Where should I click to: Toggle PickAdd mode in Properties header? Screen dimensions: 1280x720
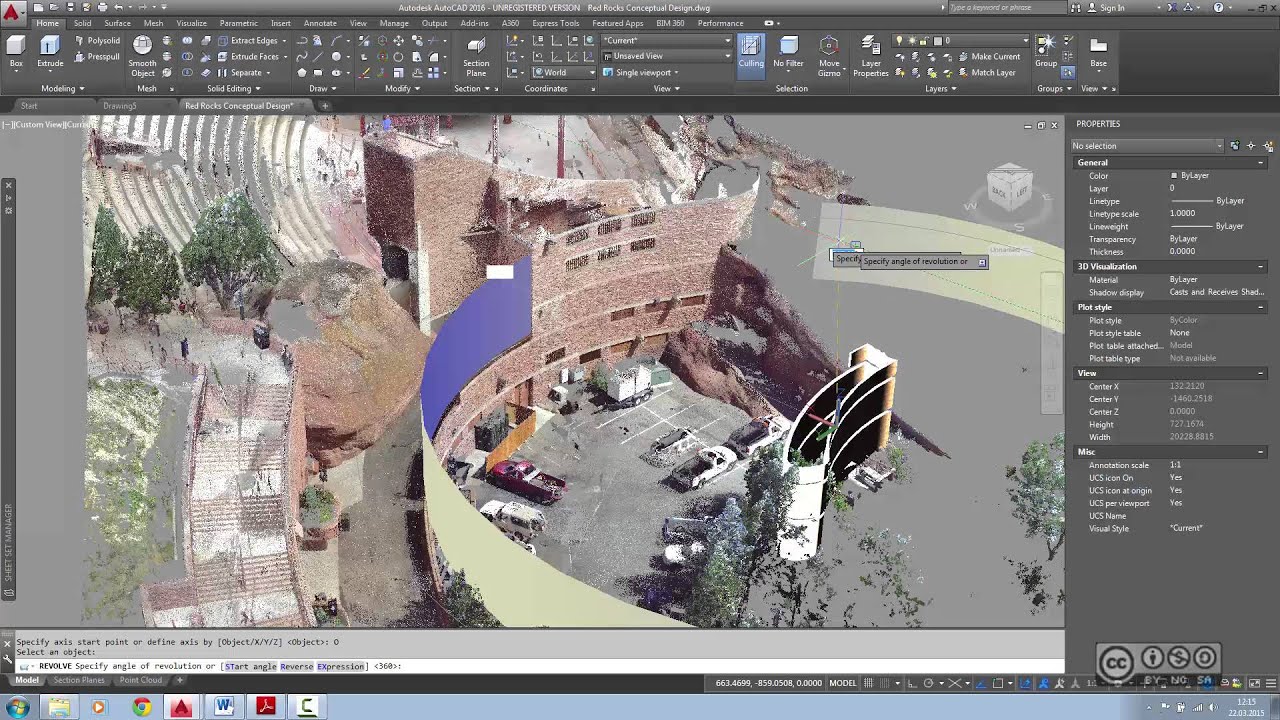coord(1235,146)
